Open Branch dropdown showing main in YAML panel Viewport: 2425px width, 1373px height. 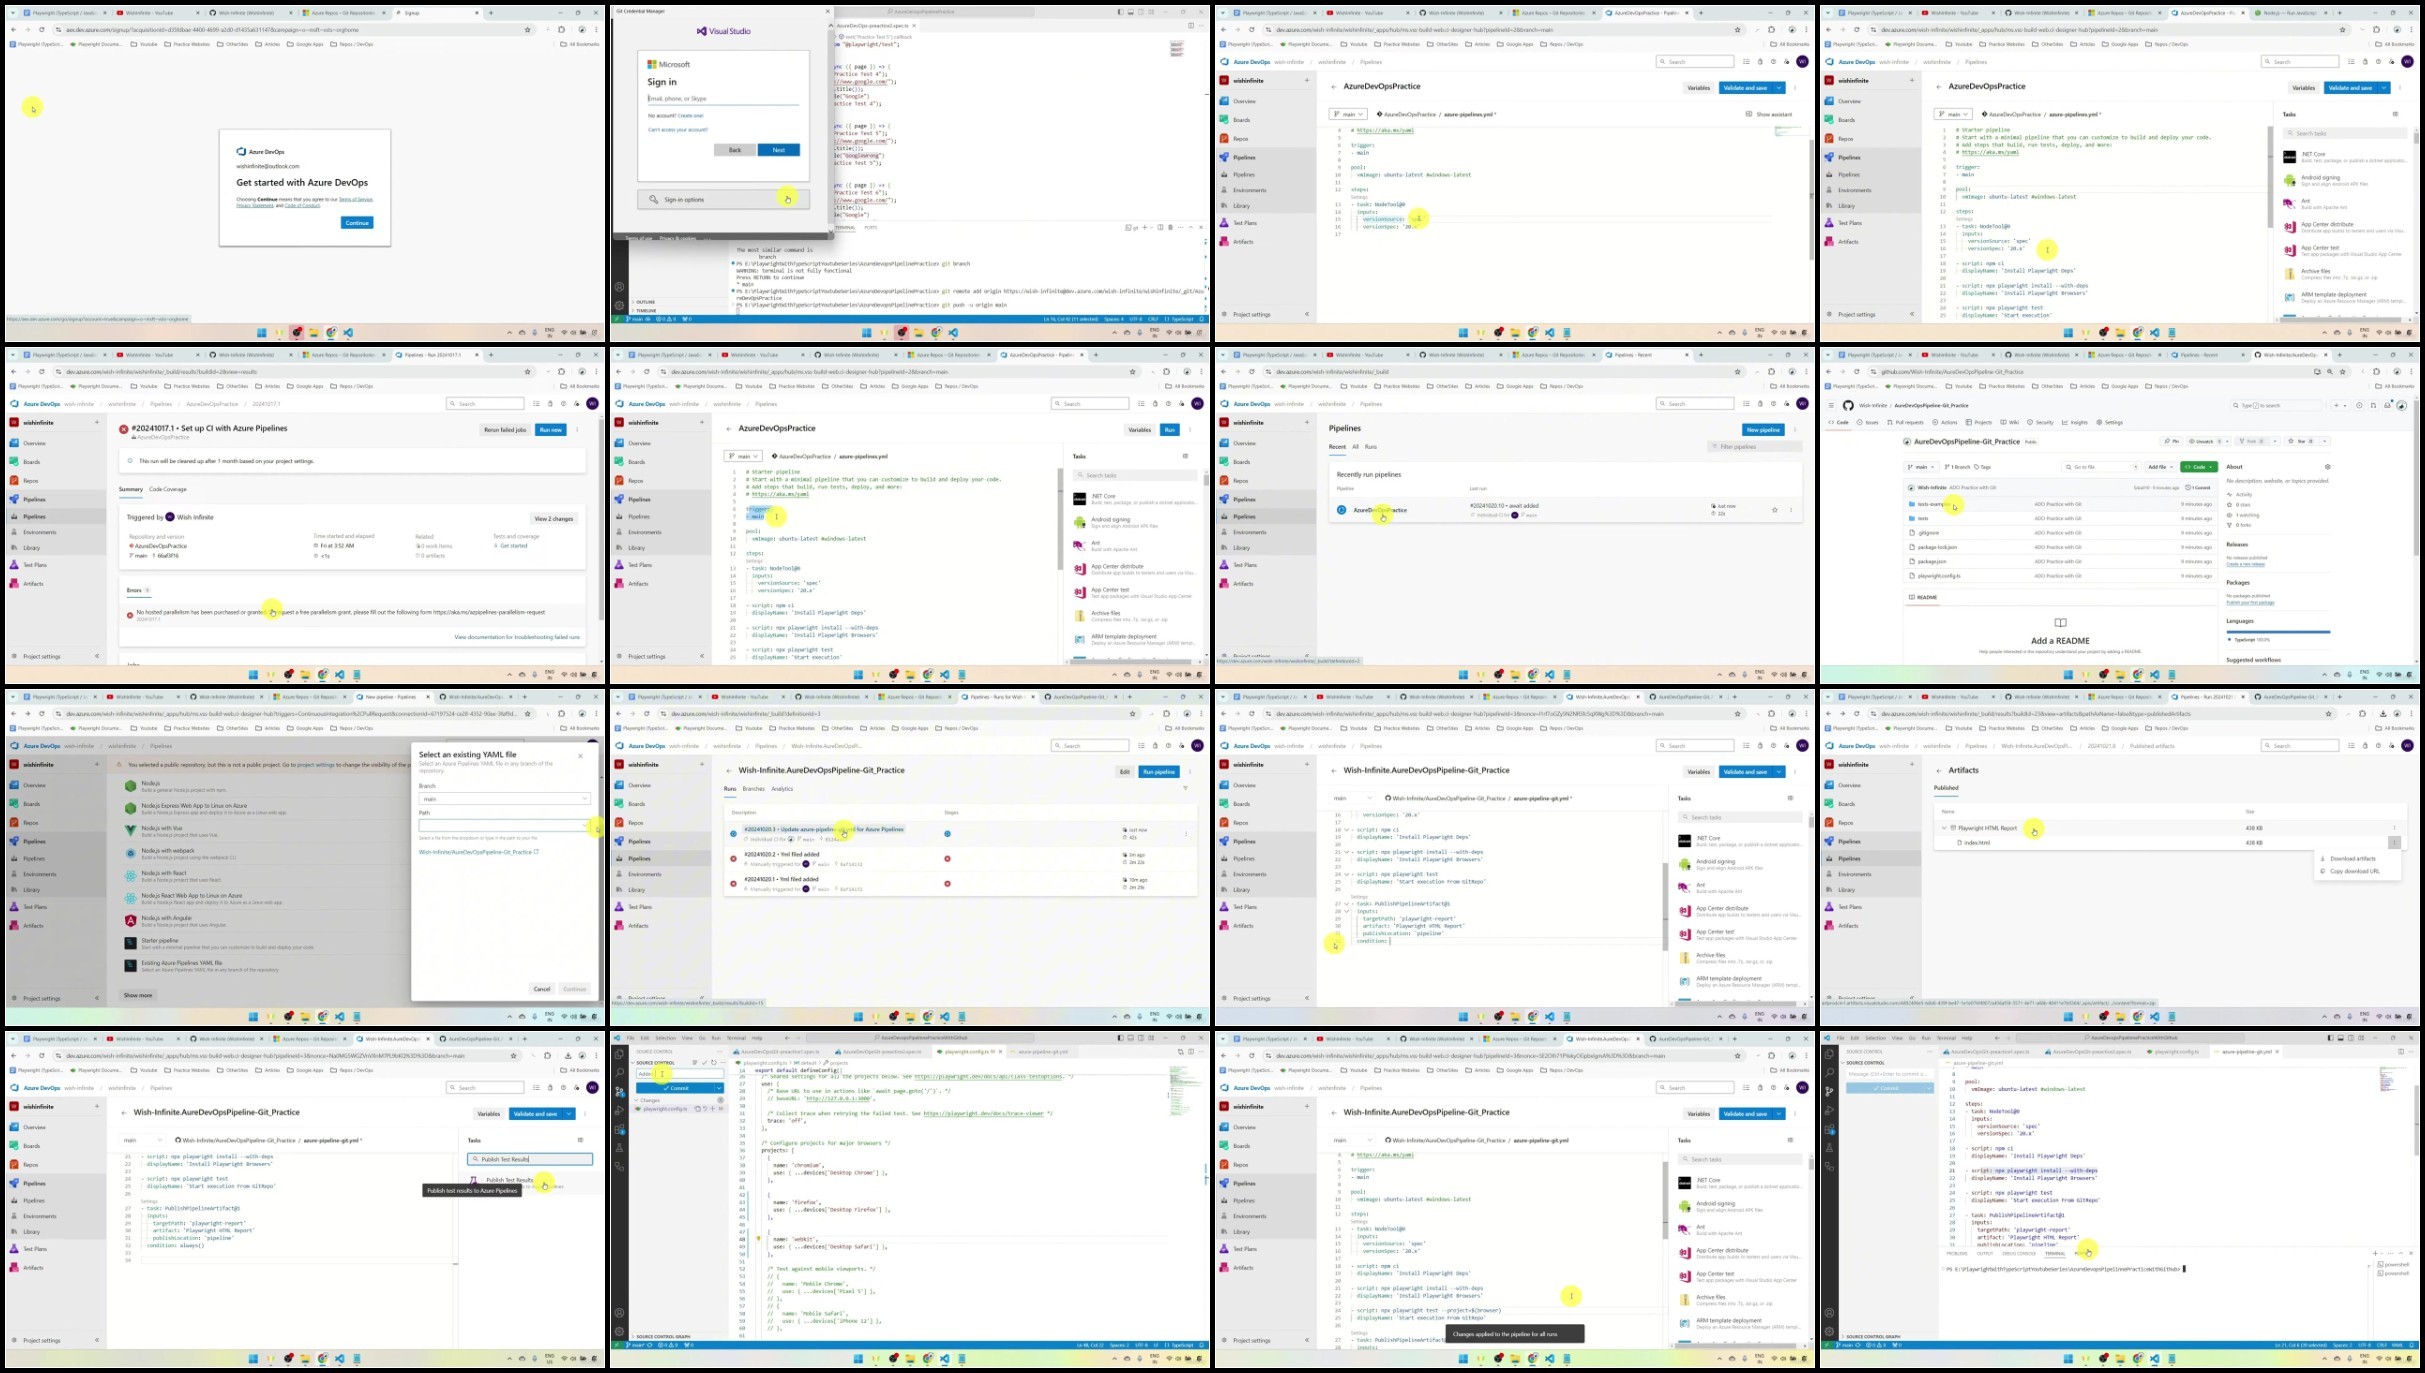pyautogui.click(x=505, y=799)
